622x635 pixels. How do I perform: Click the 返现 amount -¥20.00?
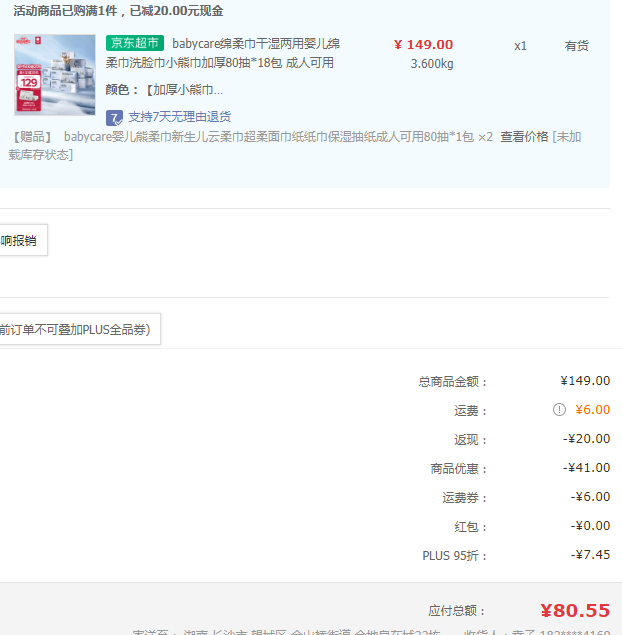coord(586,439)
